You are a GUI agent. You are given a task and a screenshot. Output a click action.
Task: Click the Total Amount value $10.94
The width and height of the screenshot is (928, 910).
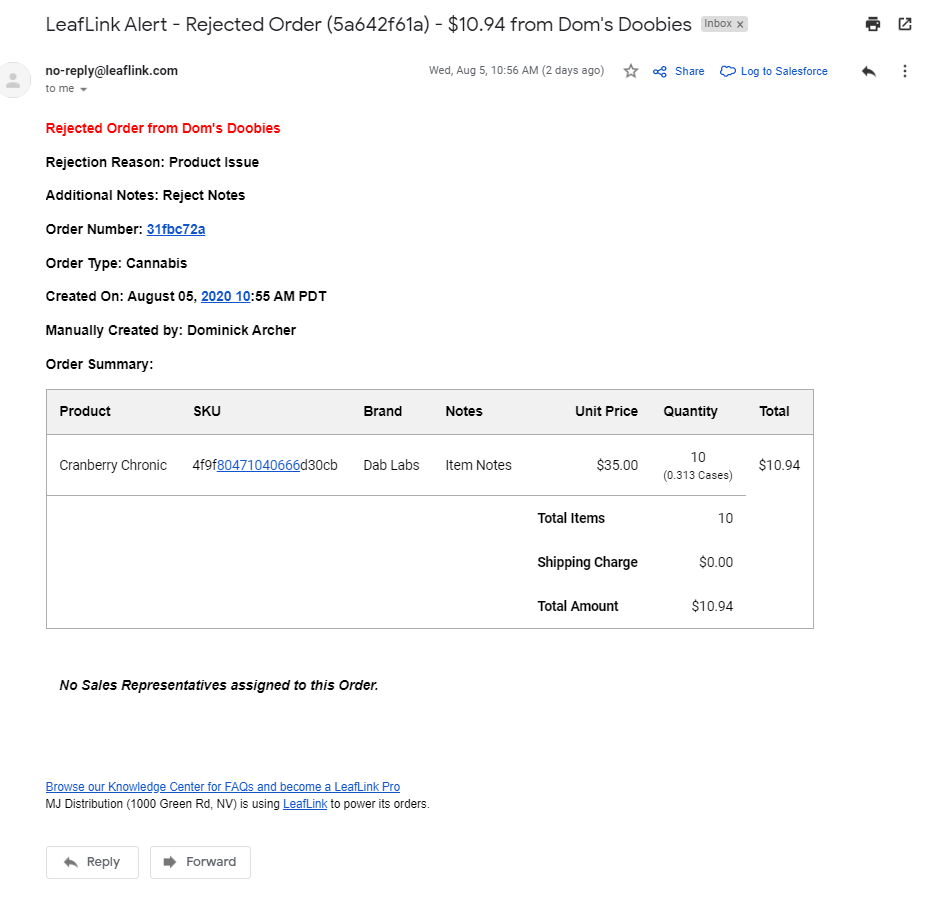tap(712, 606)
